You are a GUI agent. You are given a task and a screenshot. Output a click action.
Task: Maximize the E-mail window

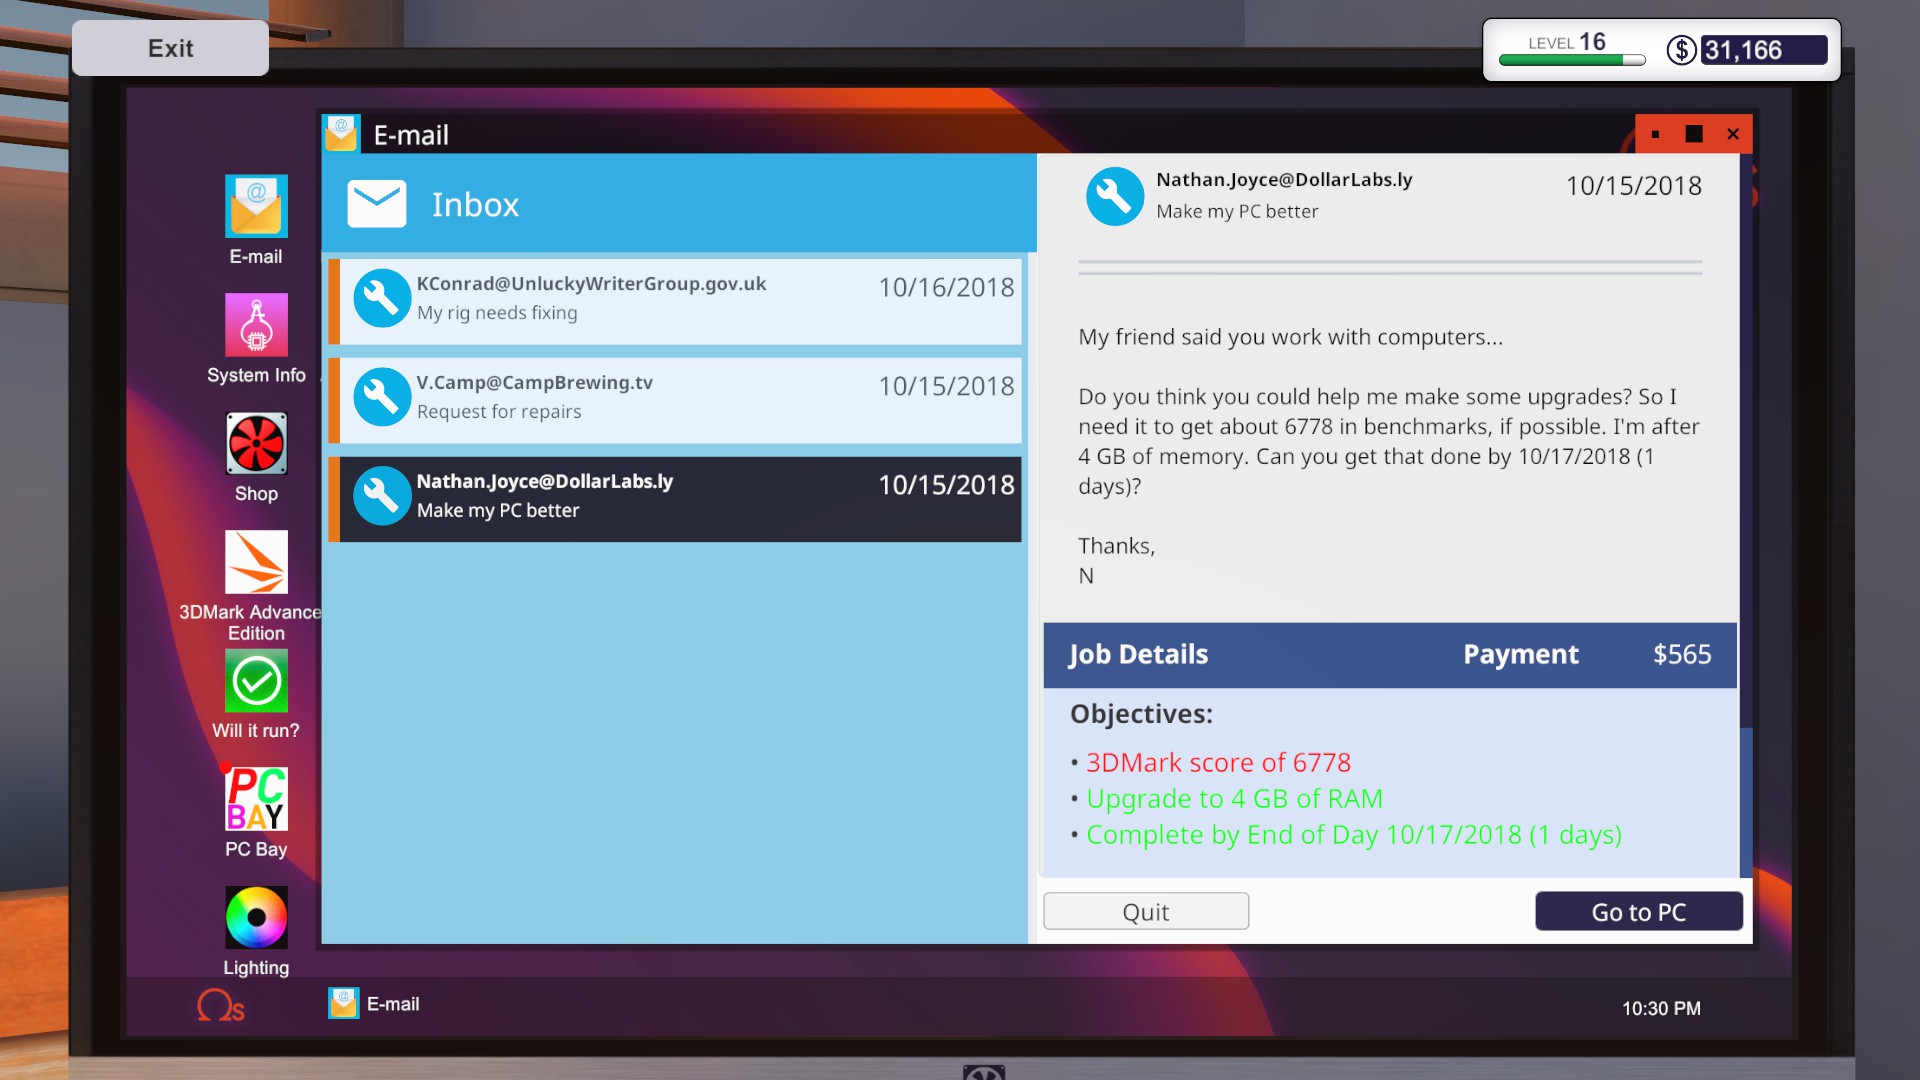(1694, 134)
